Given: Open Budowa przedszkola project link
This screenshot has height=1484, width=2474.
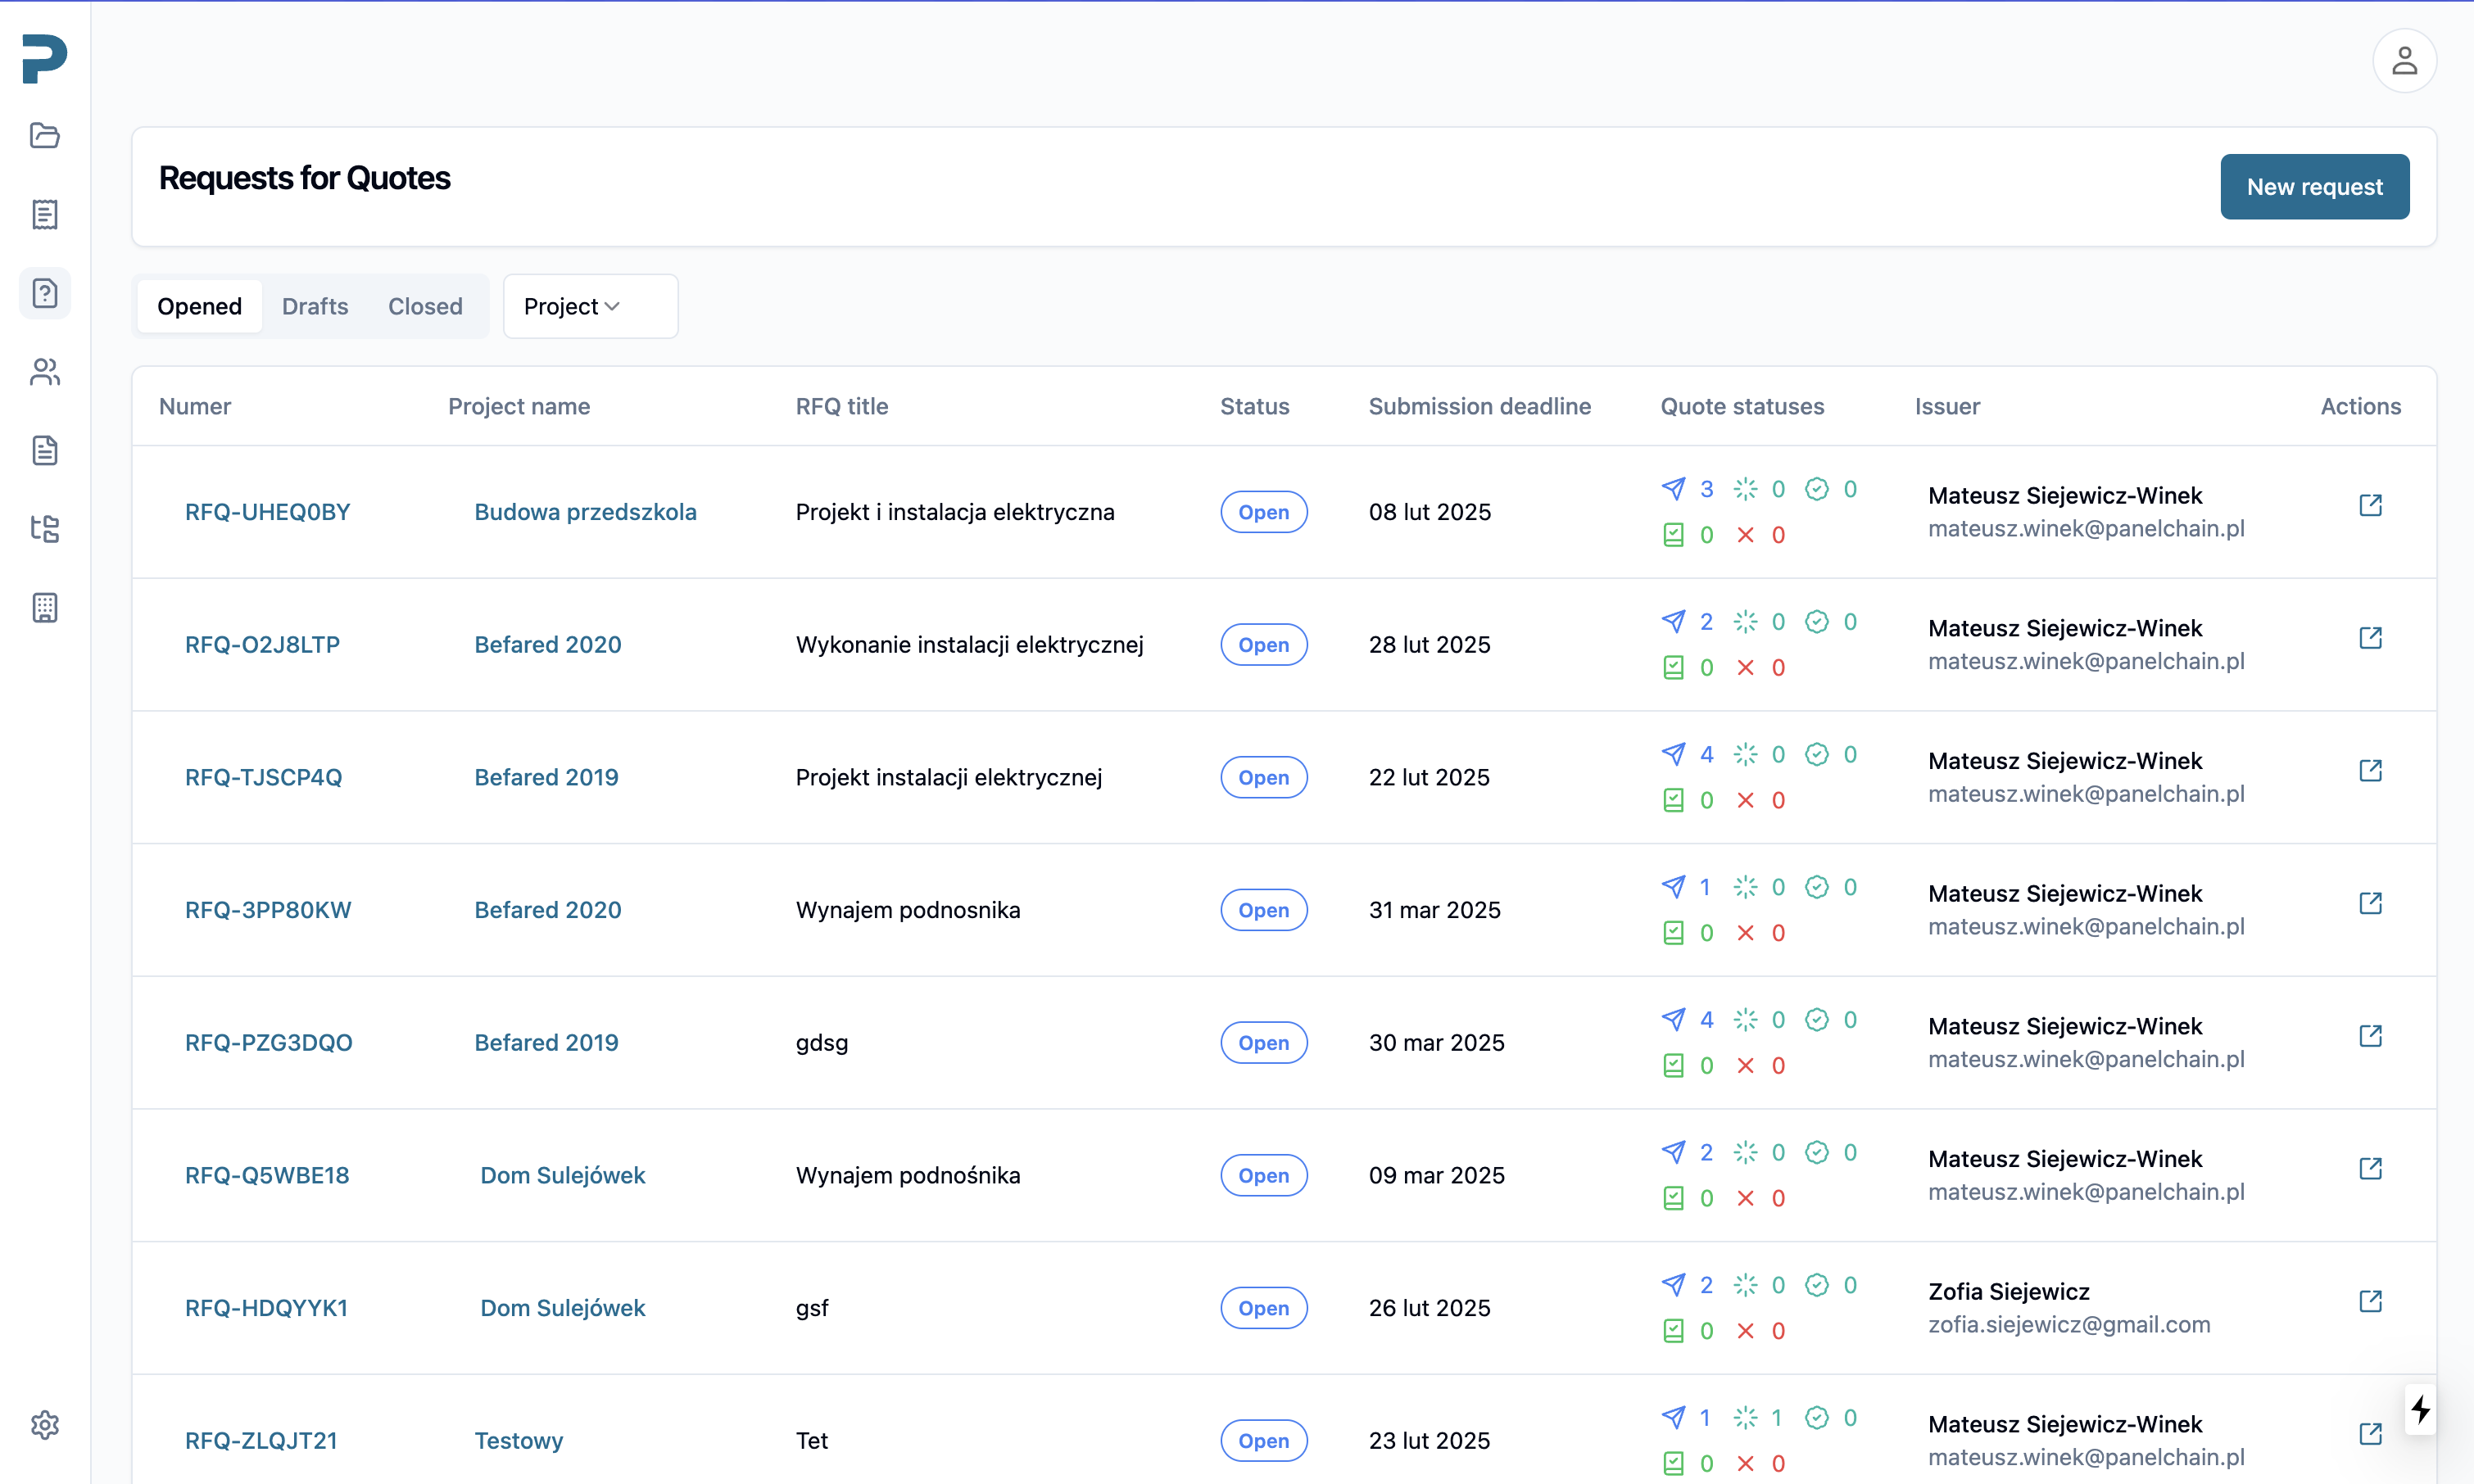Looking at the screenshot, I should [x=585, y=512].
